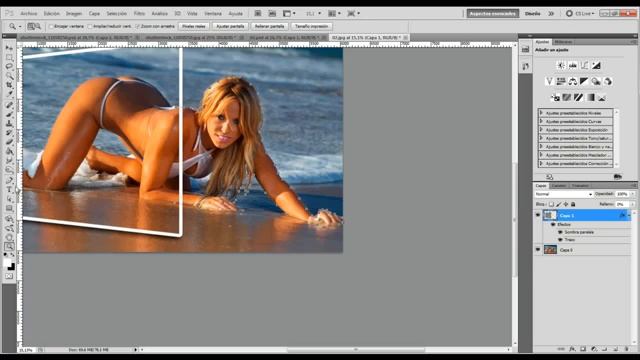This screenshot has width=640, height=360.
Task: Toggle Encajar ventana checkbox
Action: tap(51, 27)
